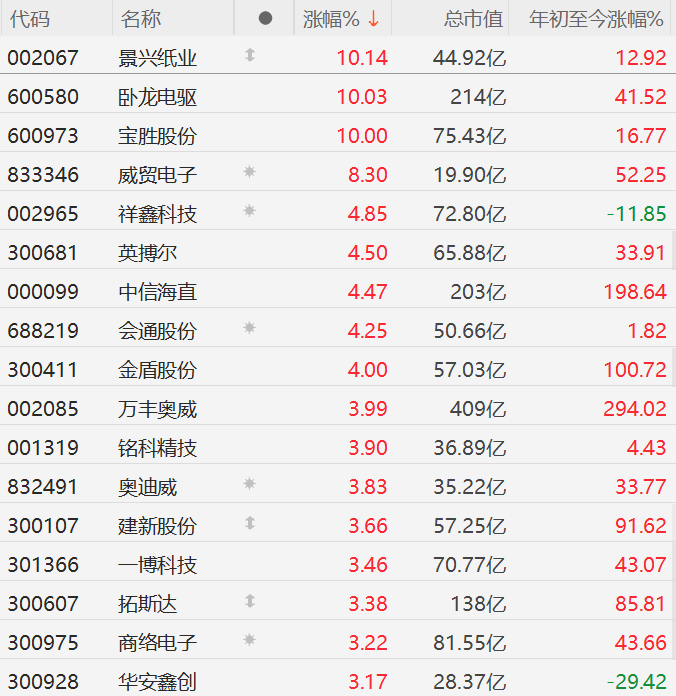Click 金盾股份 year-to-date value 100.72
Image resolution: width=676 pixels, height=696 pixels.
click(635, 370)
